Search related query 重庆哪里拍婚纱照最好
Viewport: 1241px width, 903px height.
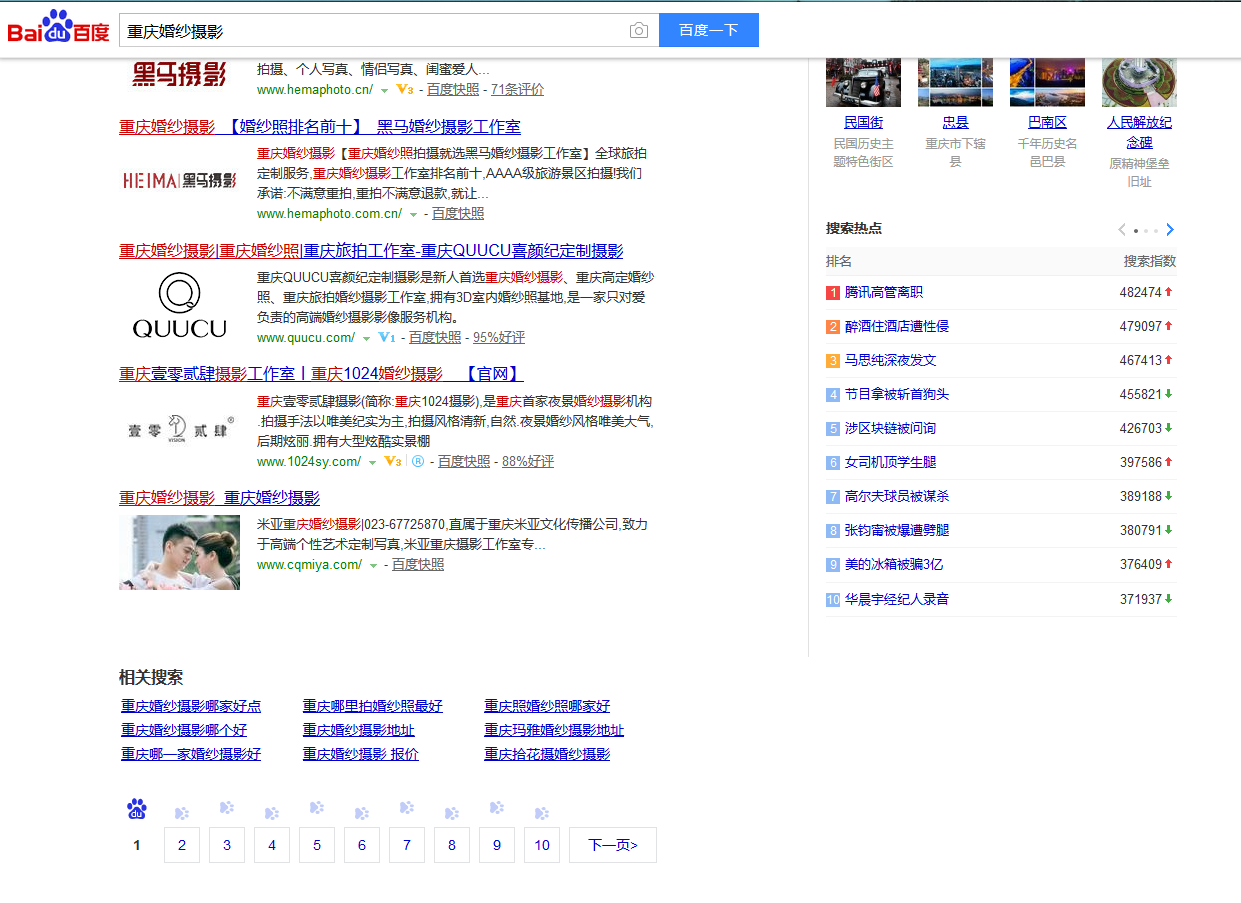(x=373, y=706)
